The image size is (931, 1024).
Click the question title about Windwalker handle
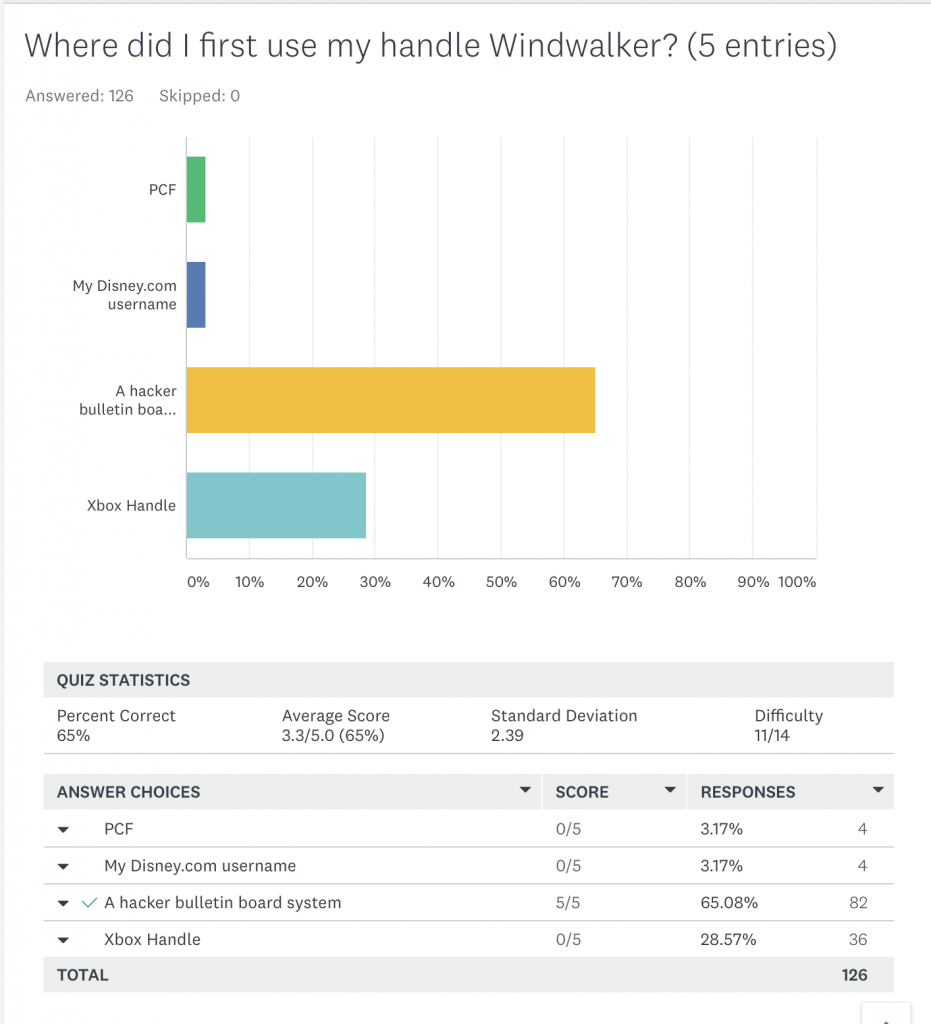(430, 46)
